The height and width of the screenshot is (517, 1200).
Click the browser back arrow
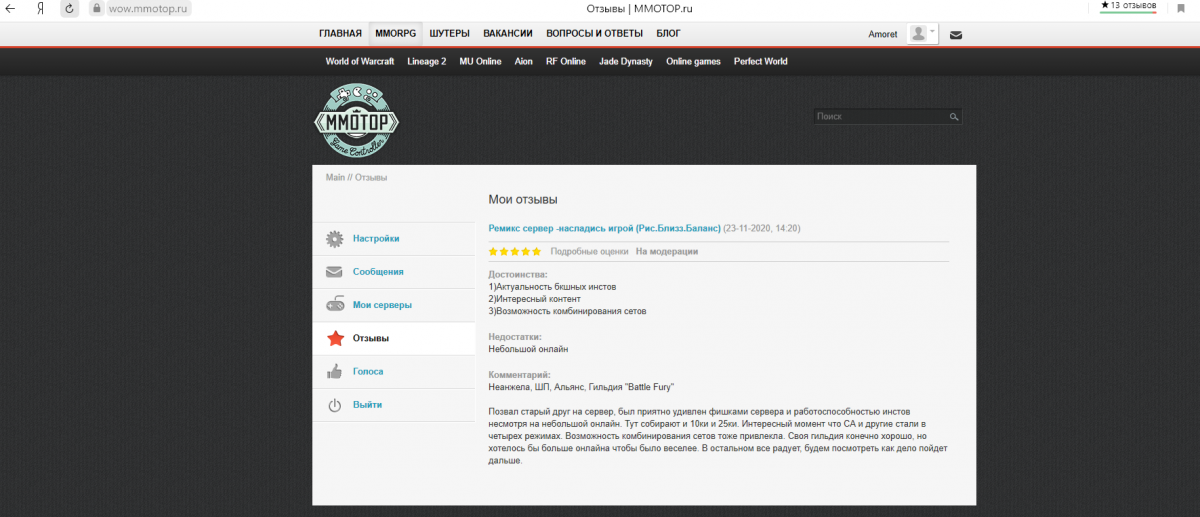pos(10,8)
